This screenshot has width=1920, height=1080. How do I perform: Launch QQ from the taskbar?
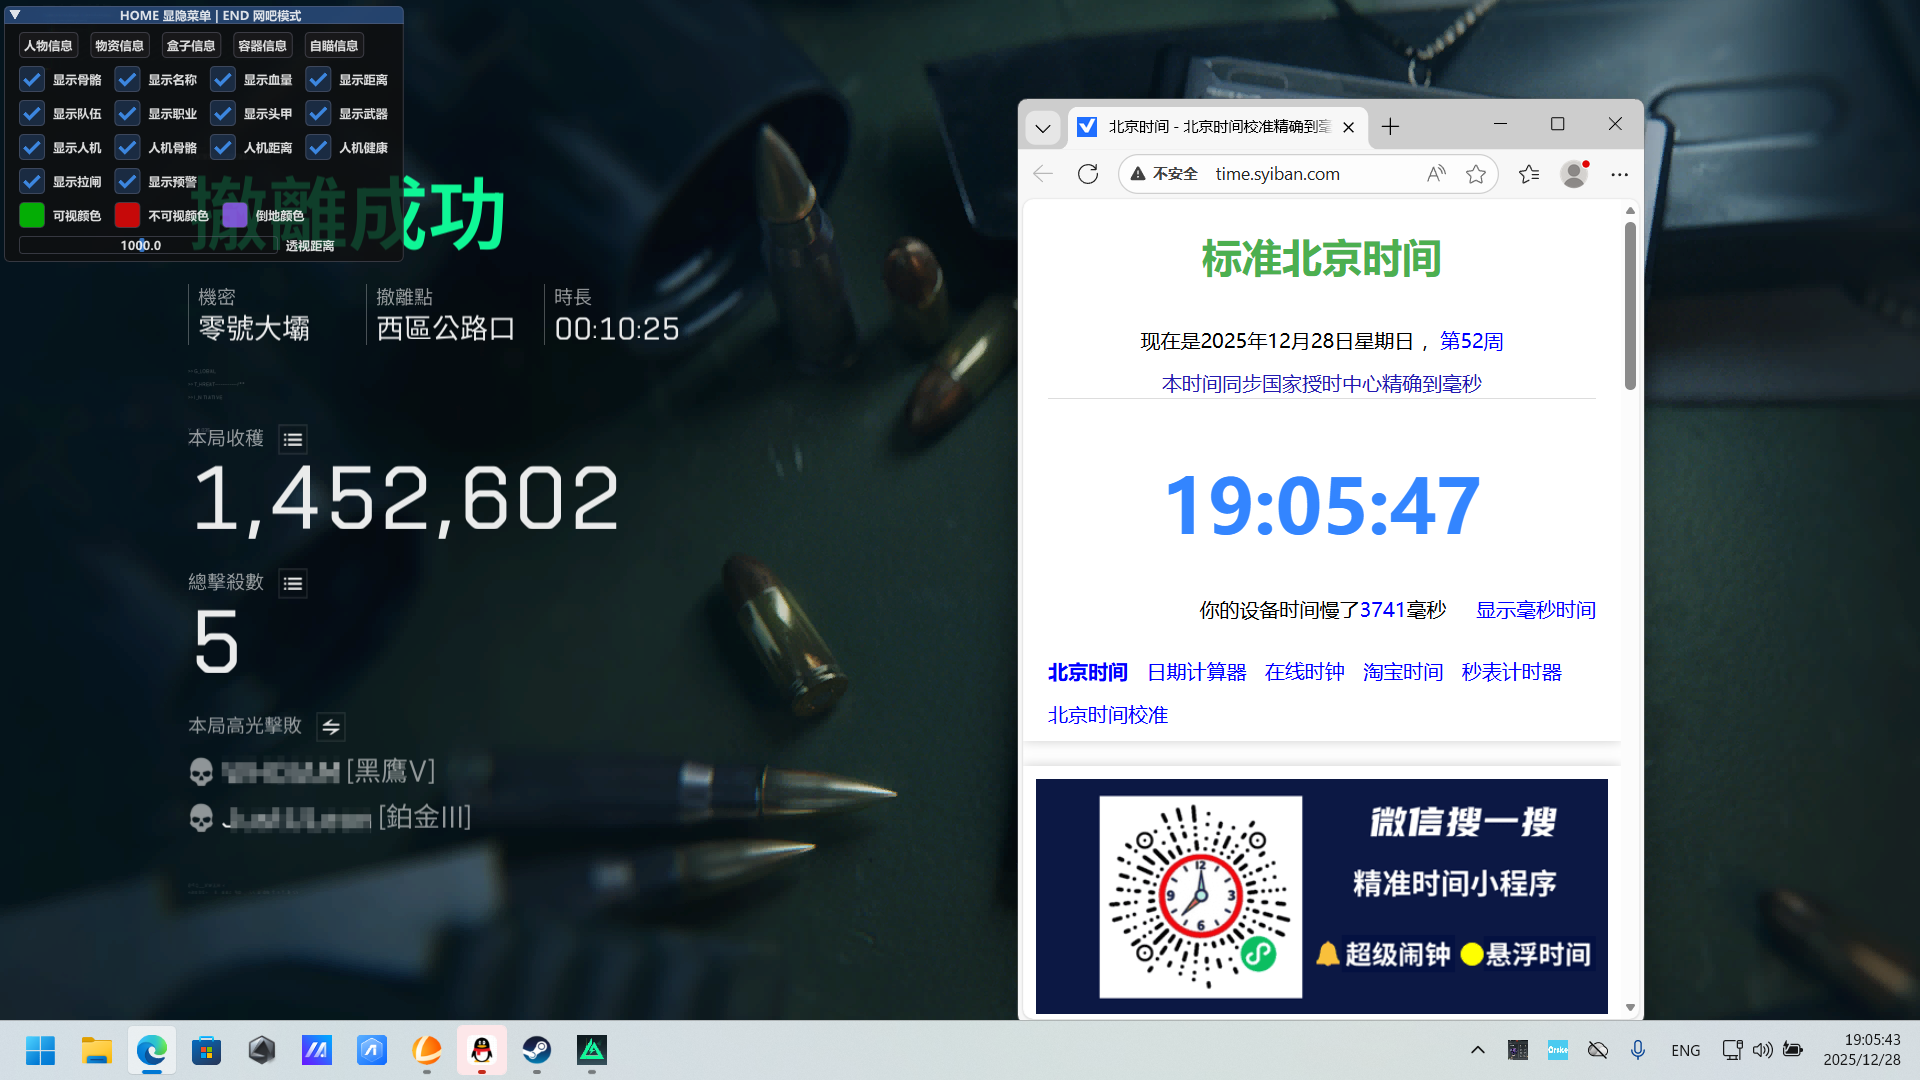pos(481,1050)
